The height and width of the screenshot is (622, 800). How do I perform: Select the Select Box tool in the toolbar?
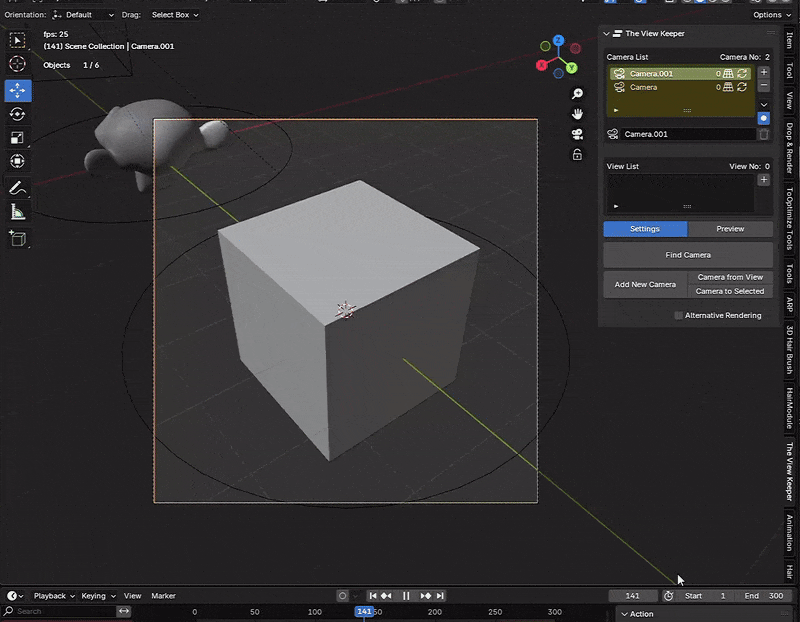pyautogui.click(x=17, y=40)
